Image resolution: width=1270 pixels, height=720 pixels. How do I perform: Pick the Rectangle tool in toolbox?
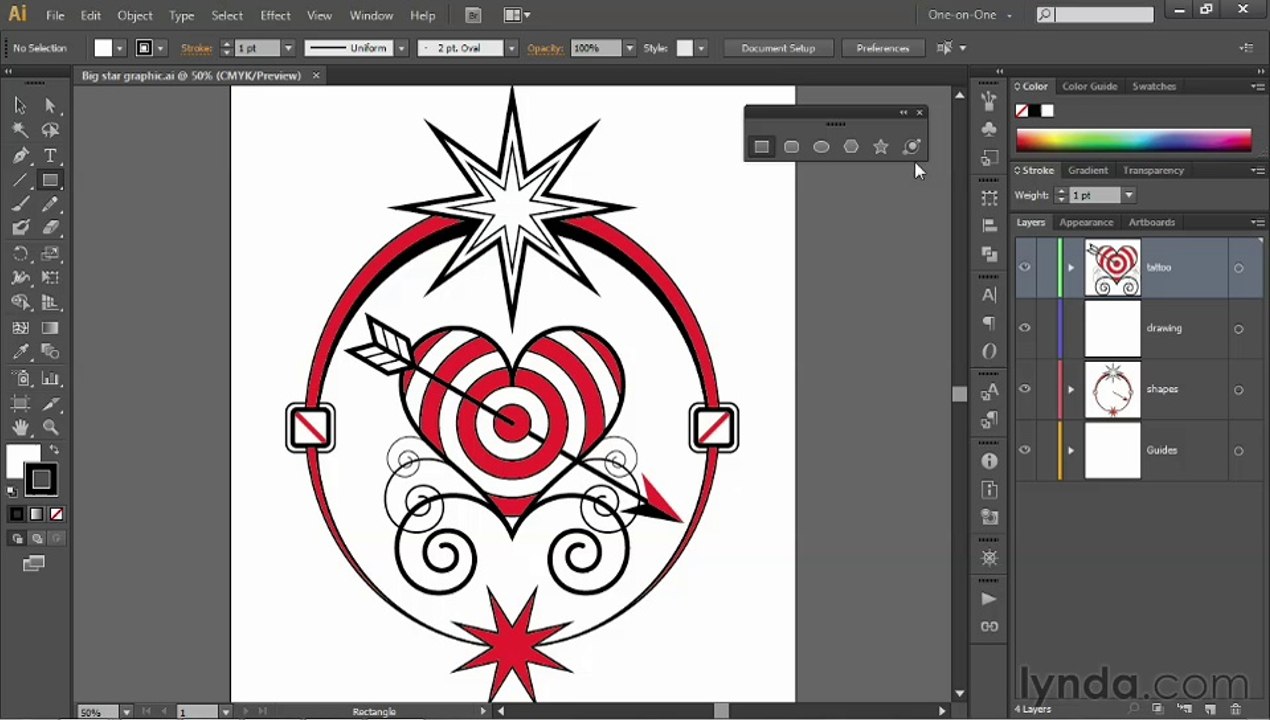[x=50, y=180]
